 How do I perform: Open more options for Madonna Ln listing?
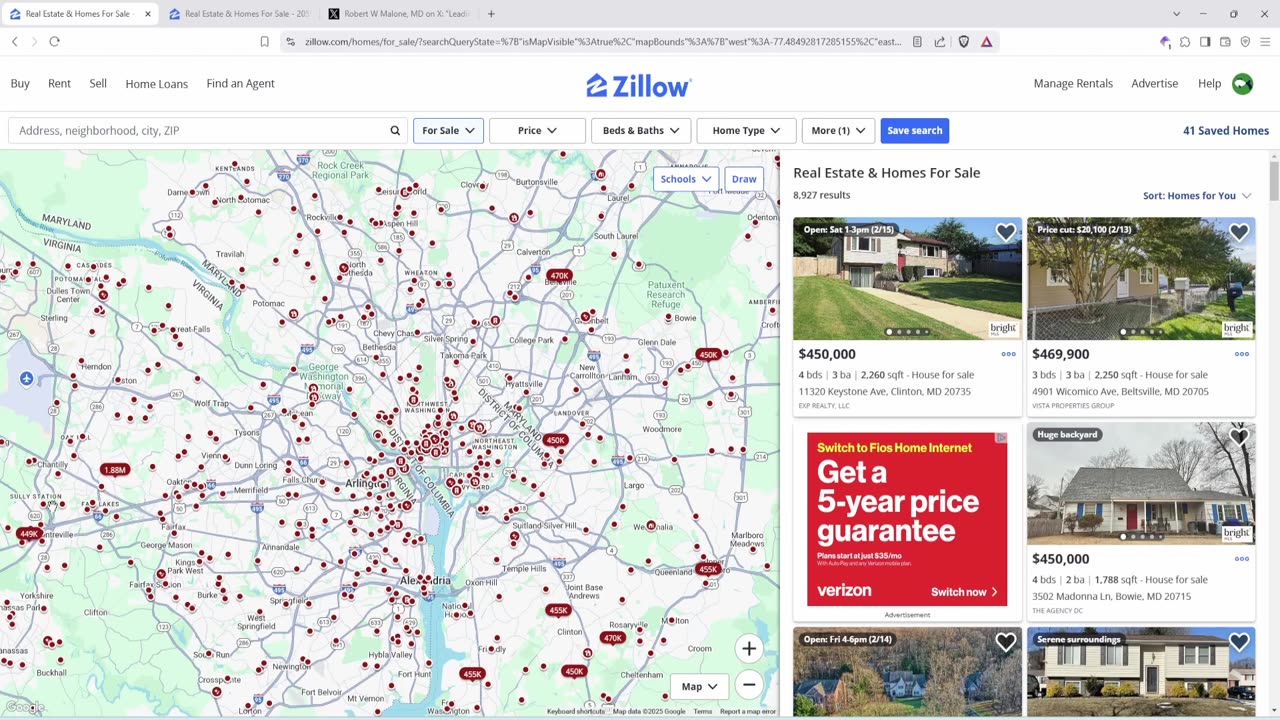point(1241,559)
